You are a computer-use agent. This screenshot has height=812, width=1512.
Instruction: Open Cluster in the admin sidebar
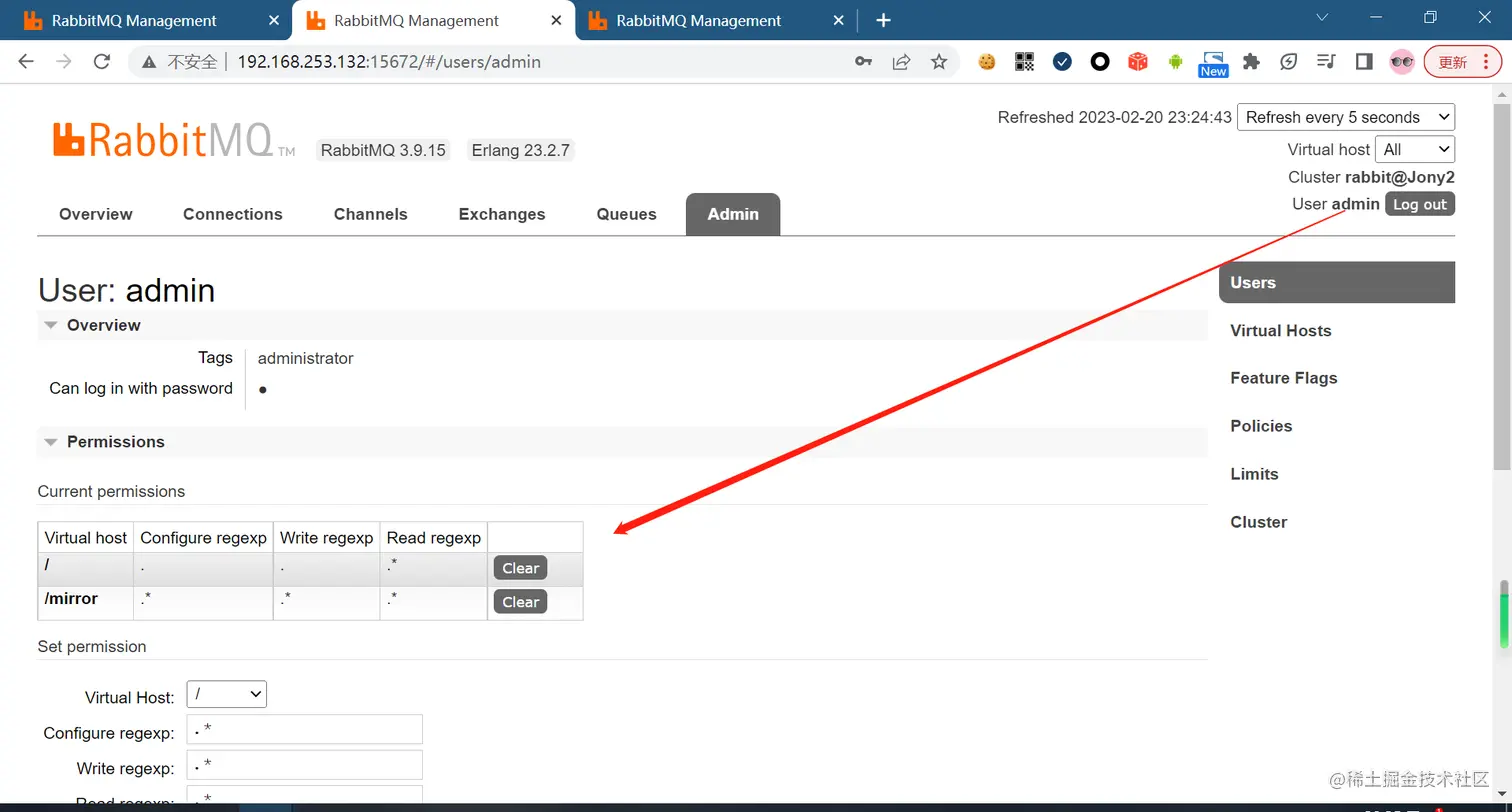1258,522
